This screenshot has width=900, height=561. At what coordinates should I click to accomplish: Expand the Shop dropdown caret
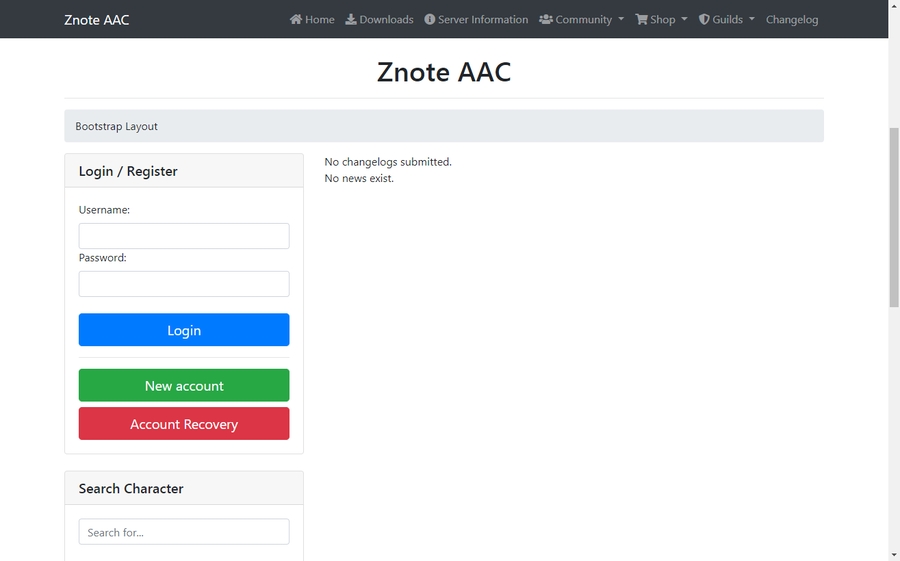pos(684,20)
